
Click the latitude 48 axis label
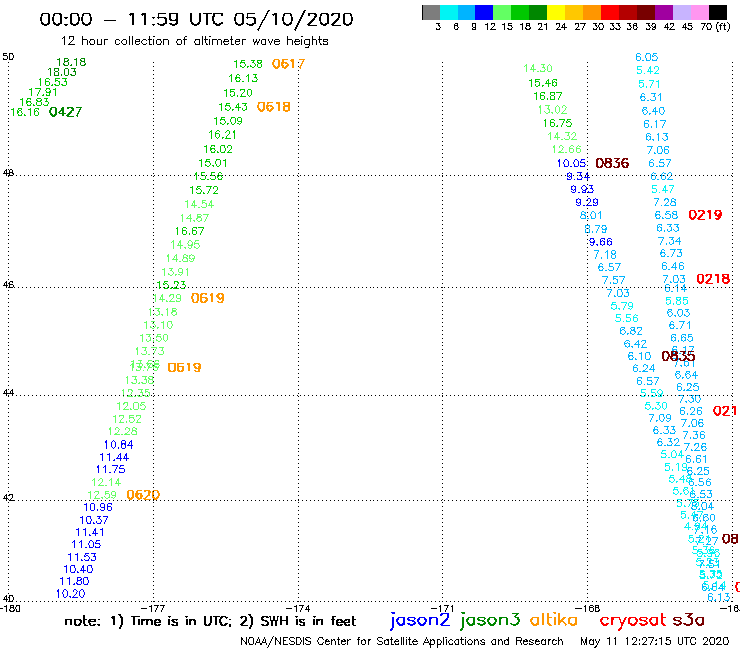[x=8, y=173]
